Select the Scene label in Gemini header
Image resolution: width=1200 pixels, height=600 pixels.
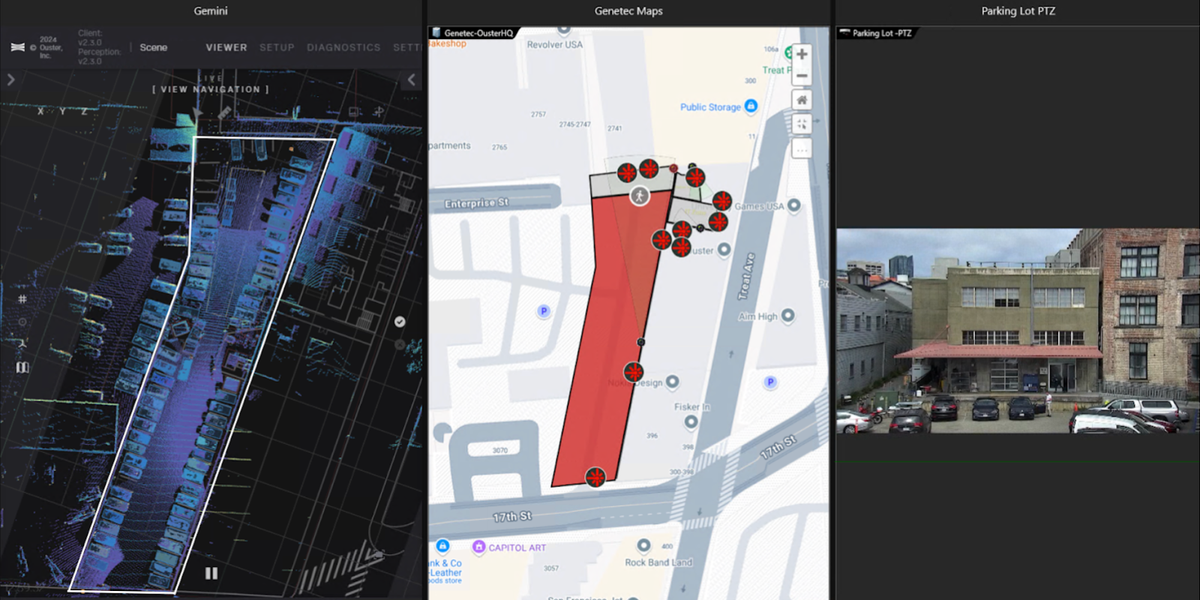pos(154,47)
